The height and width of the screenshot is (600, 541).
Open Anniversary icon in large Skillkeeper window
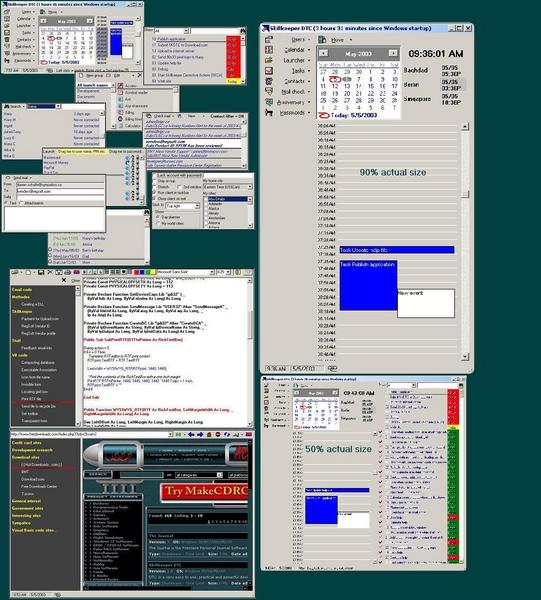click(269, 102)
